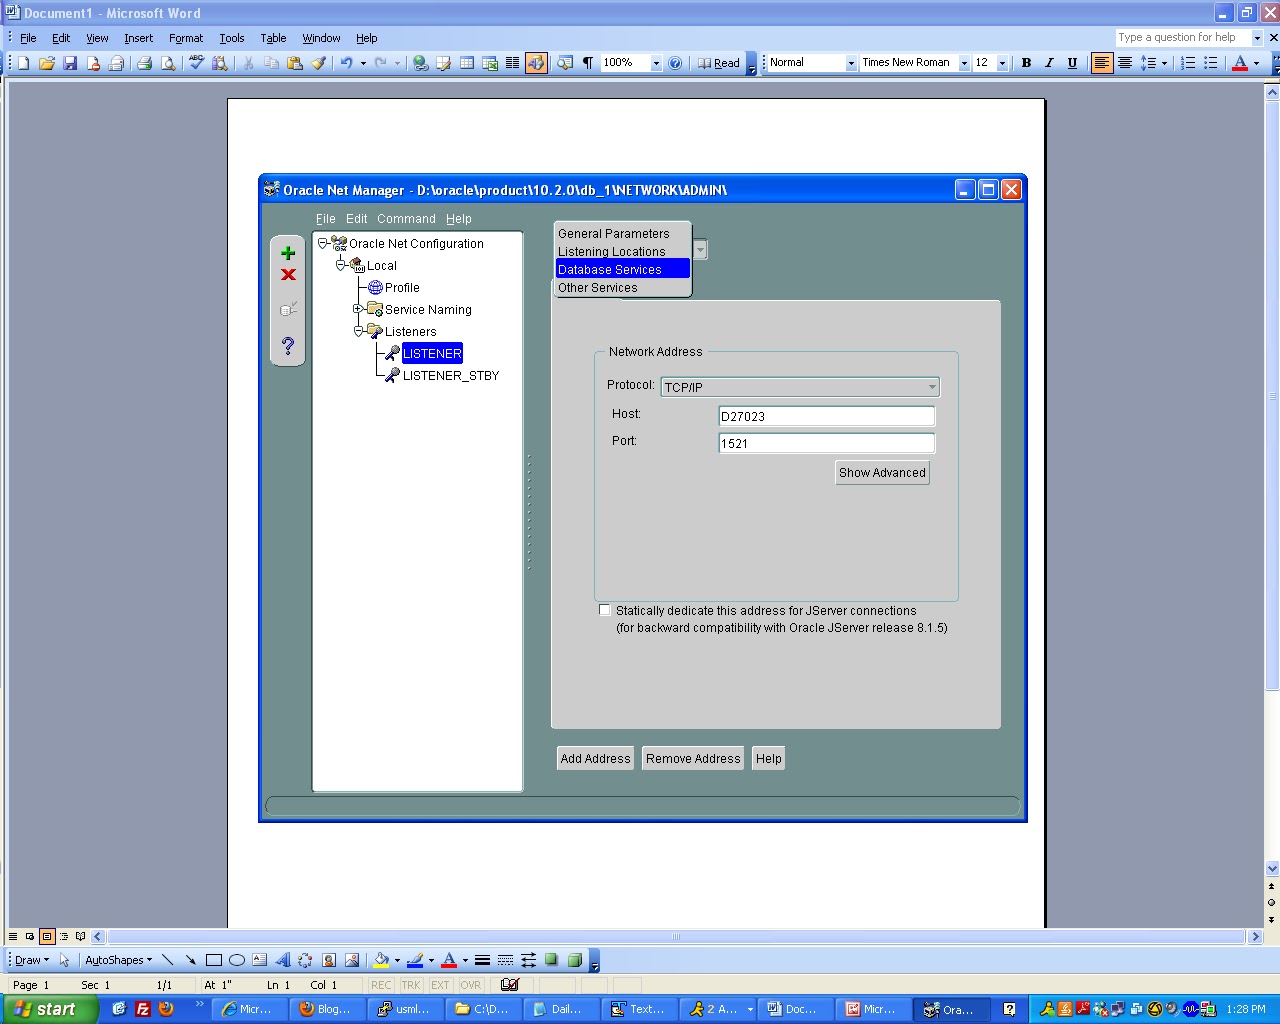
Task: Click the Open folder toolbar icon
Action: (47, 63)
